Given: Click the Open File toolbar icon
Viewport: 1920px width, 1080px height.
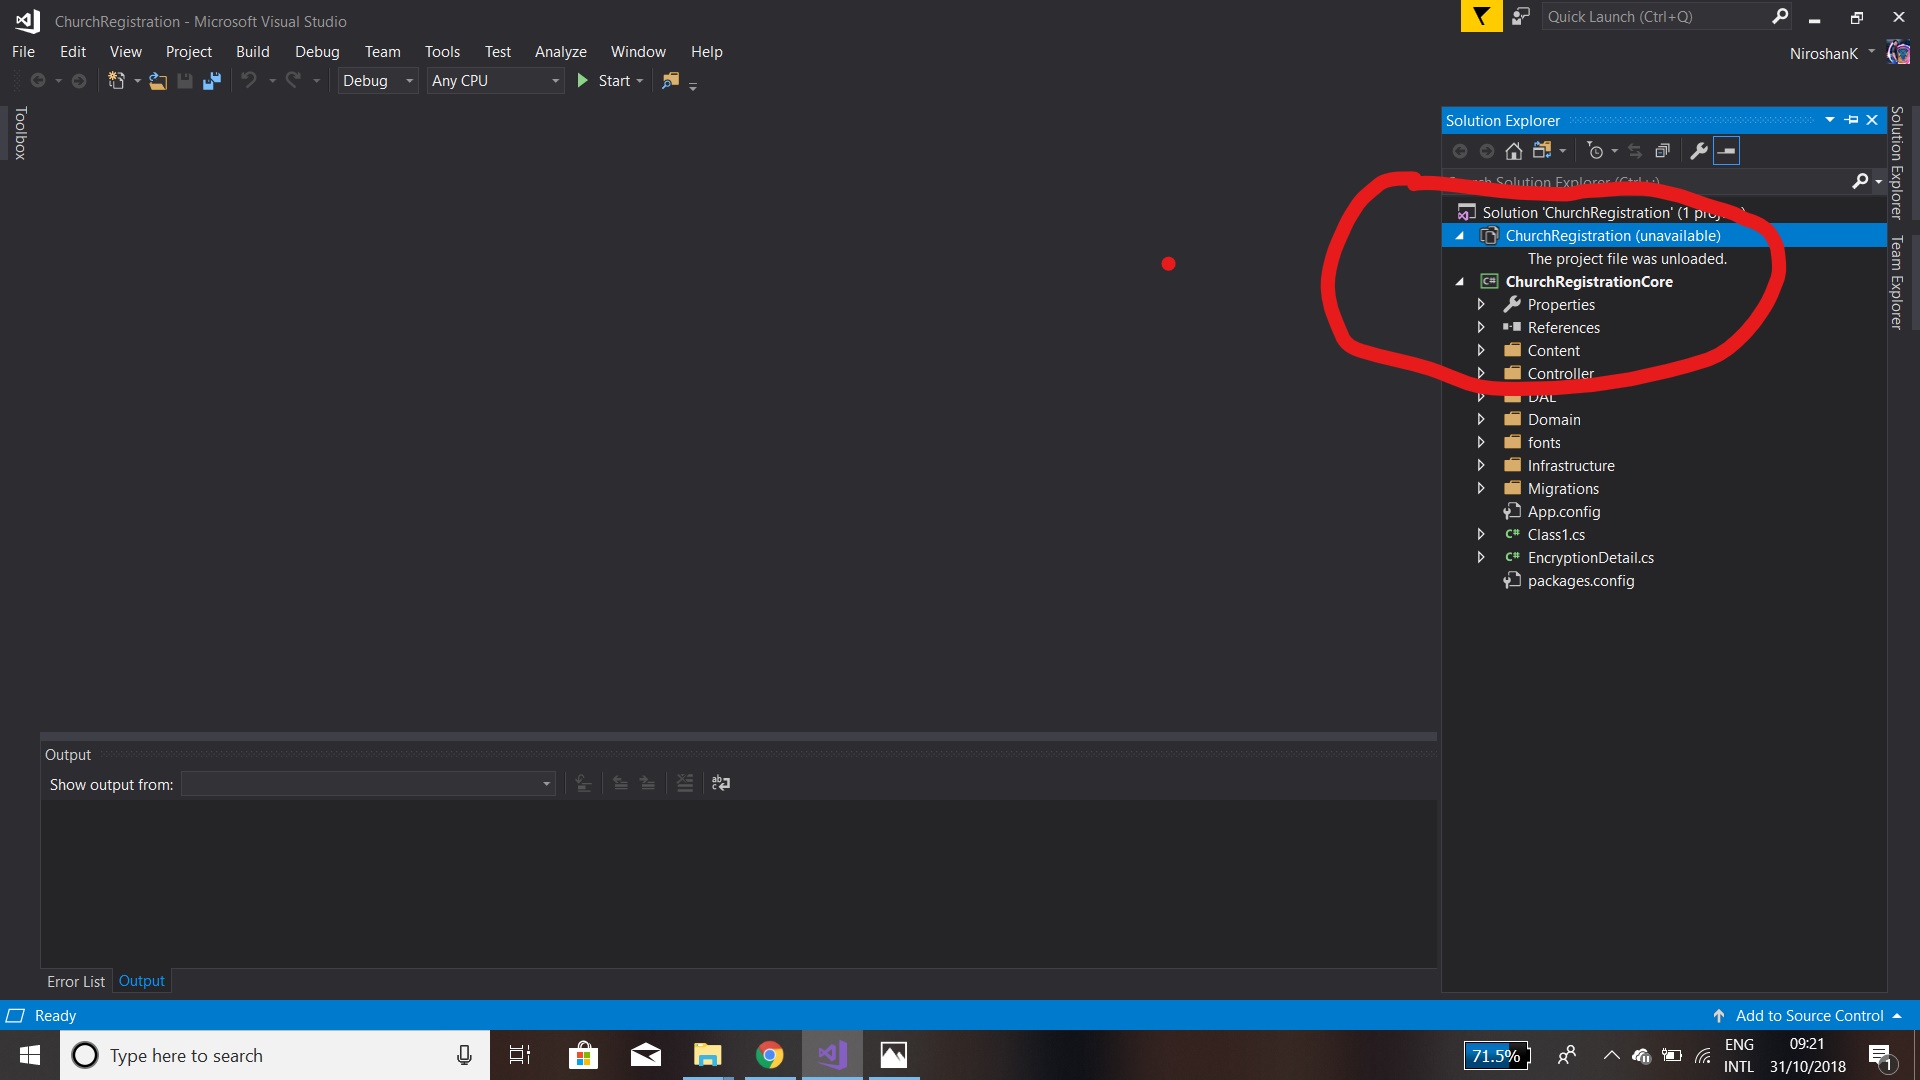Looking at the screenshot, I should pos(158,81).
